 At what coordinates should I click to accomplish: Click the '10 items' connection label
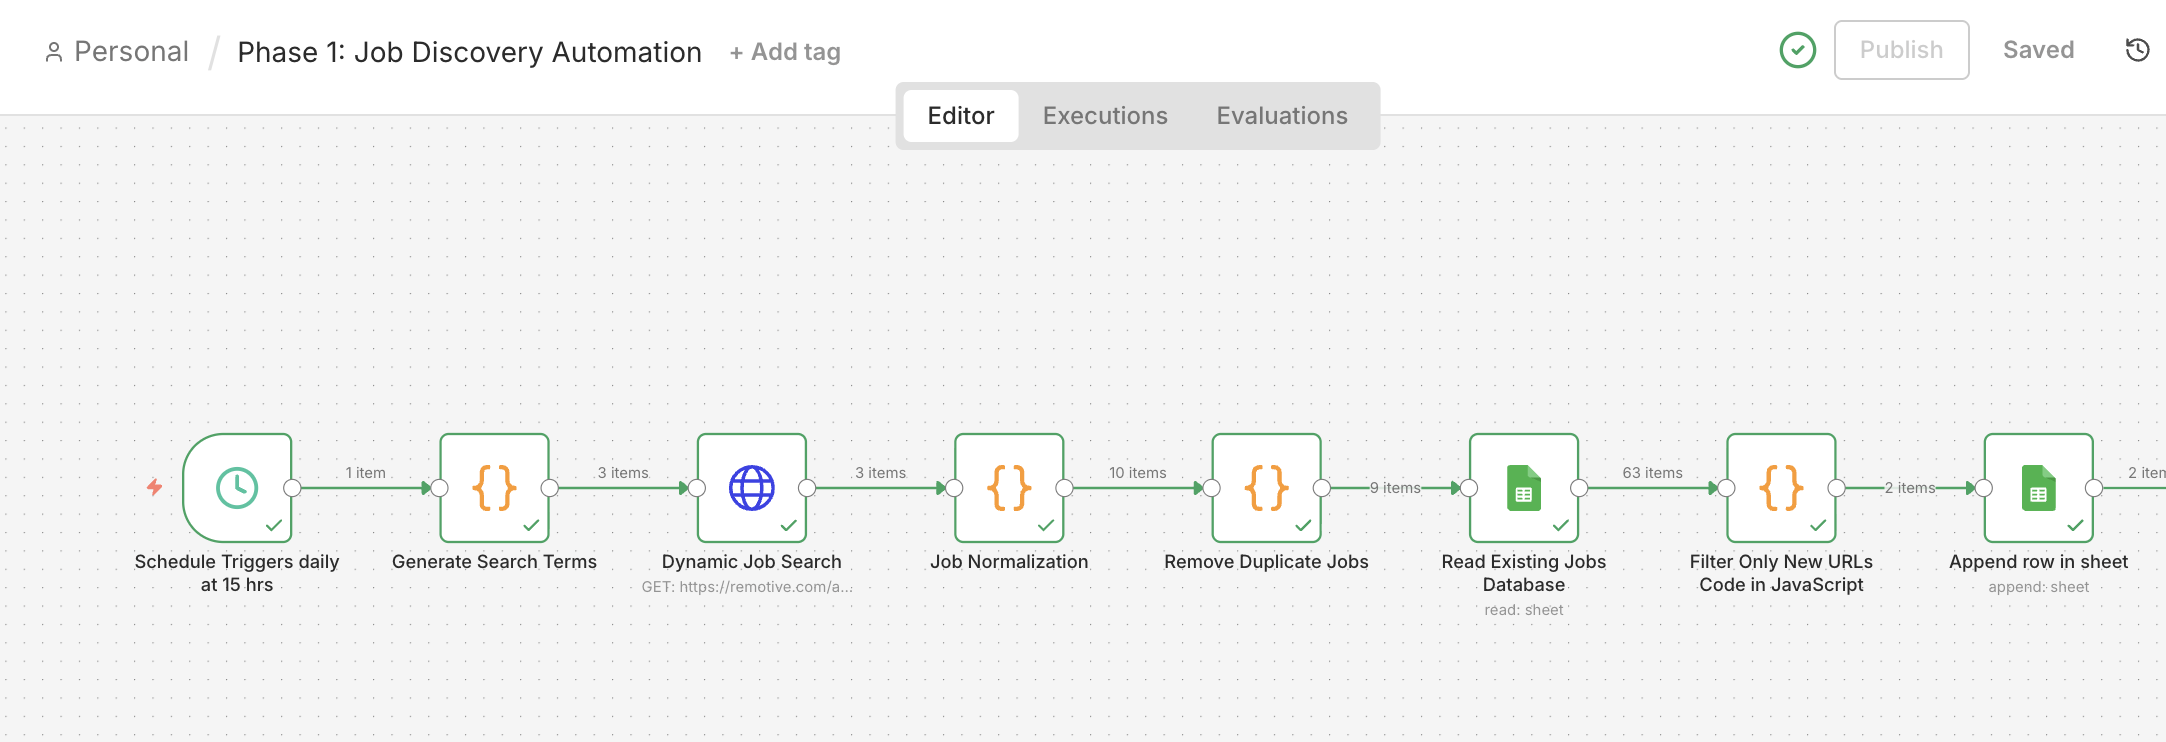click(1138, 473)
